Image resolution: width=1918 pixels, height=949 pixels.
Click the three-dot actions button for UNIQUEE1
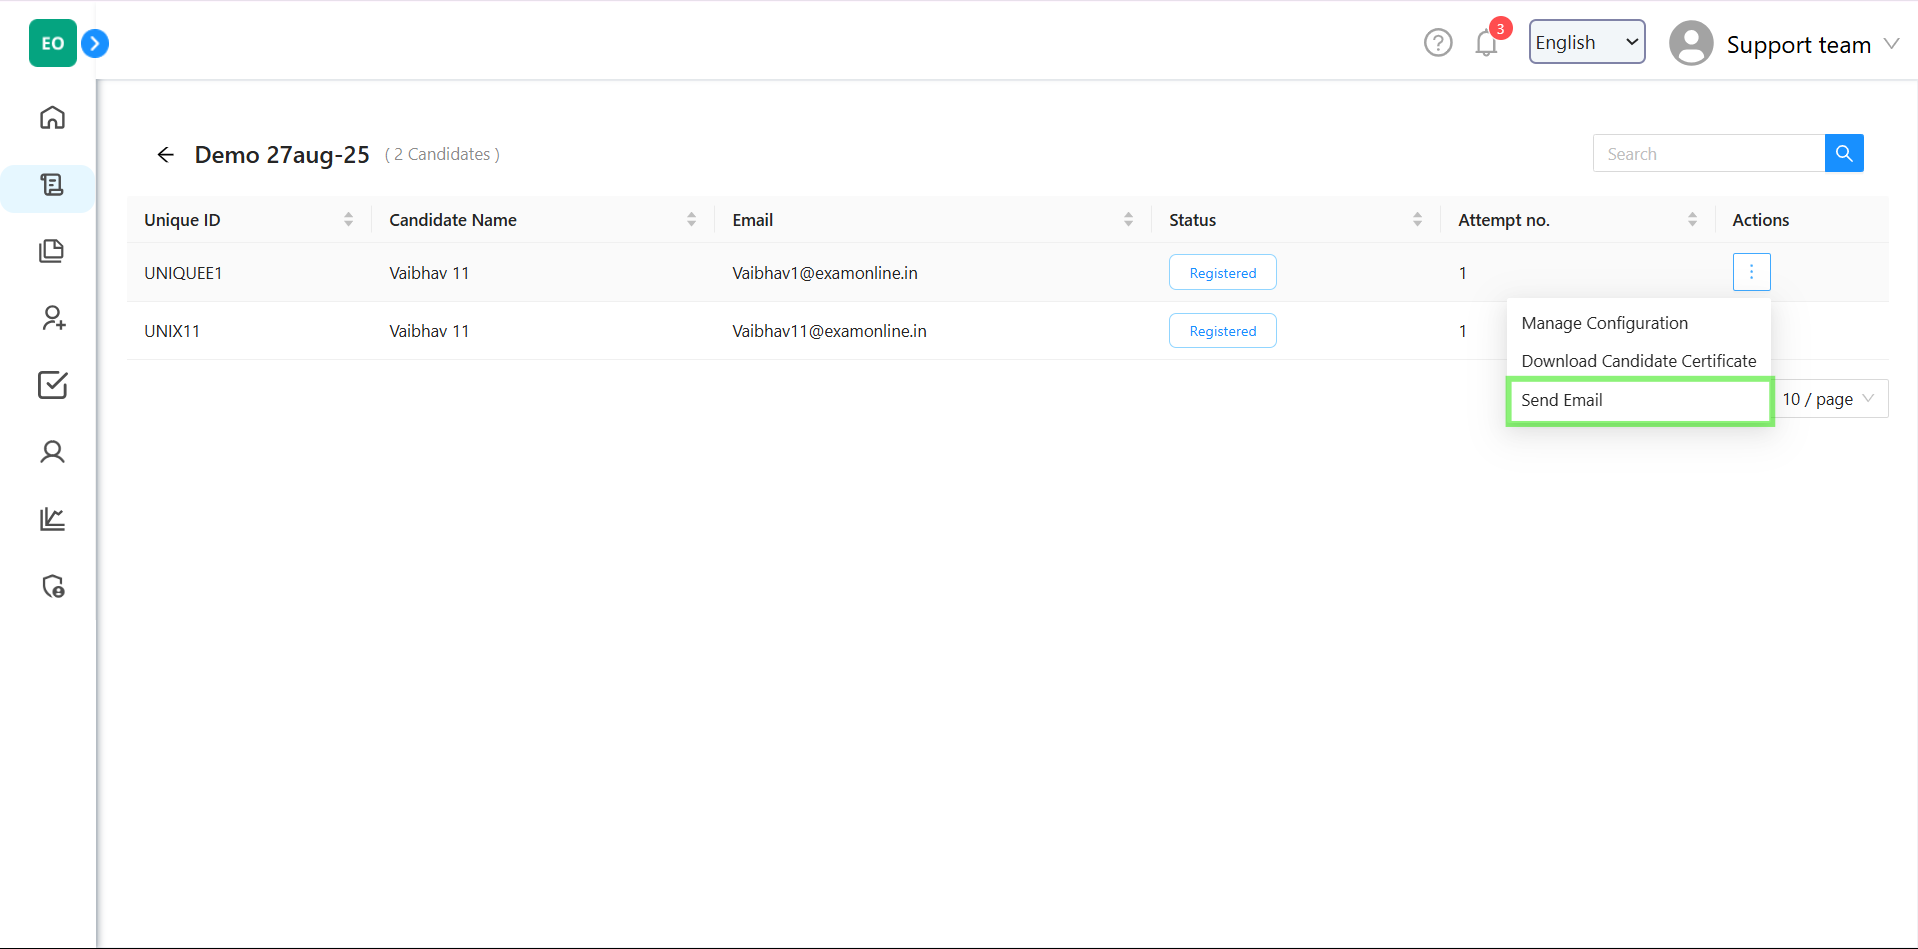pyautogui.click(x=1751, y=272)
